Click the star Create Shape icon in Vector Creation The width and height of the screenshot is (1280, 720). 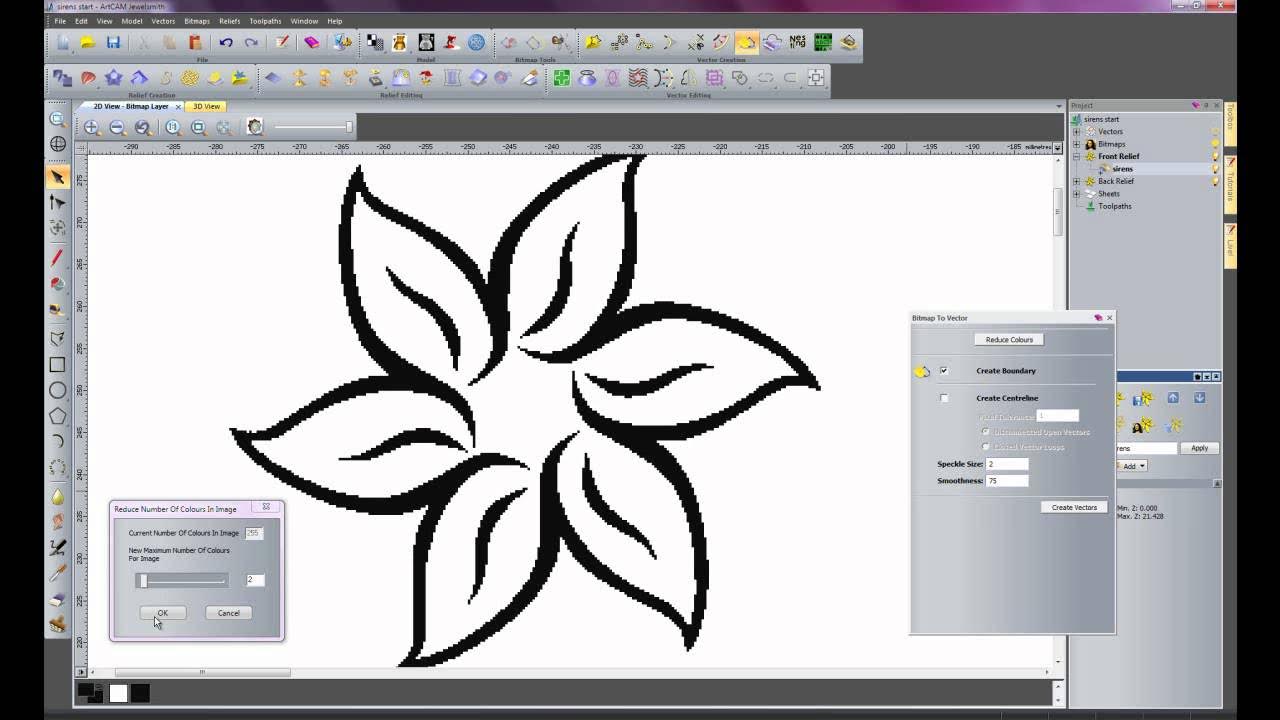[x=593, y=42]
